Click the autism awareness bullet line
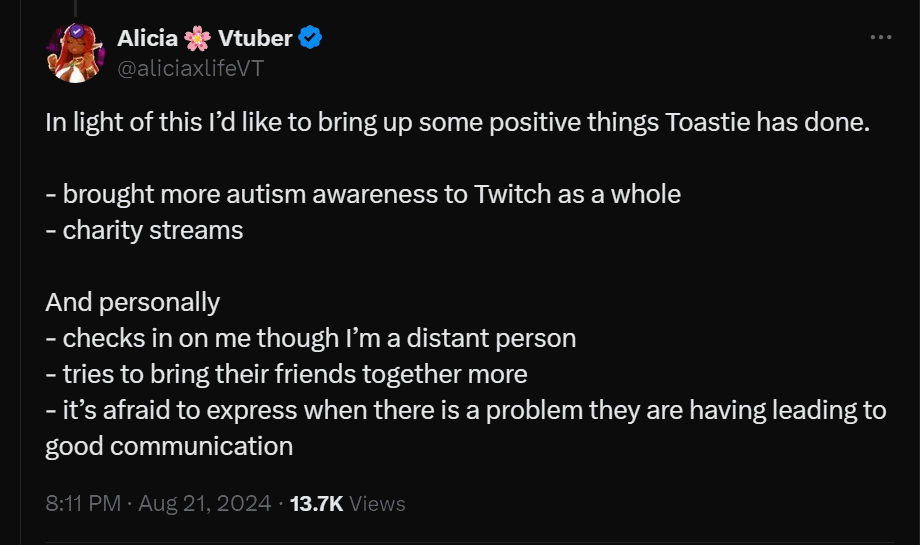 coord(363,194)
